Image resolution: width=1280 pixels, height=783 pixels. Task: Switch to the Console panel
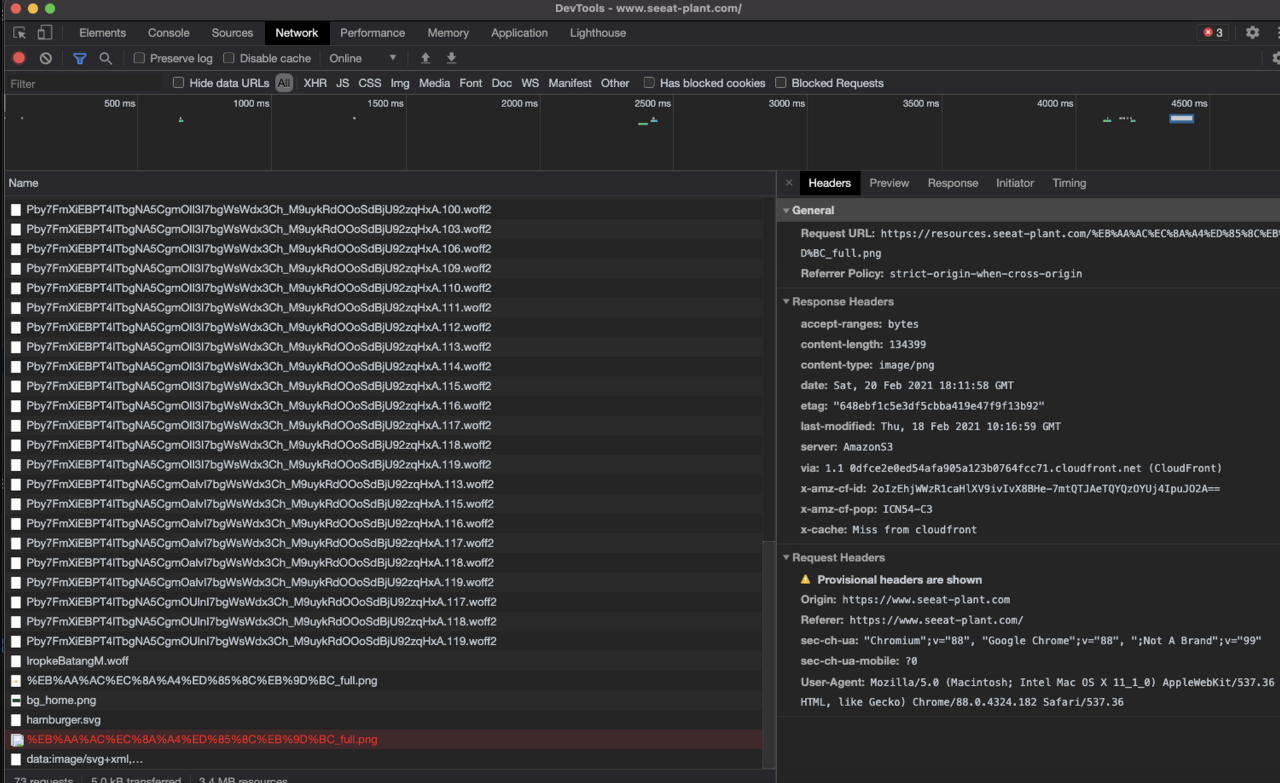(x=169, y=33)
